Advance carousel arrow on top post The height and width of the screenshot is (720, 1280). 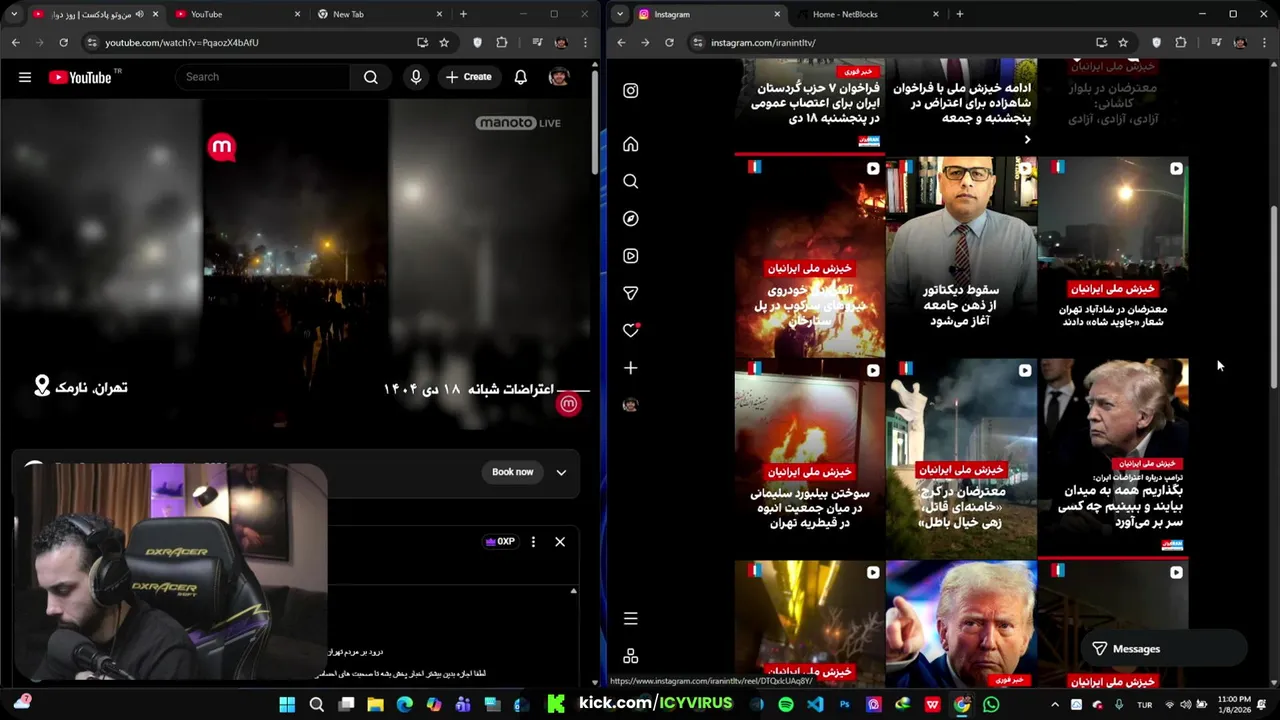[1027, 140]
